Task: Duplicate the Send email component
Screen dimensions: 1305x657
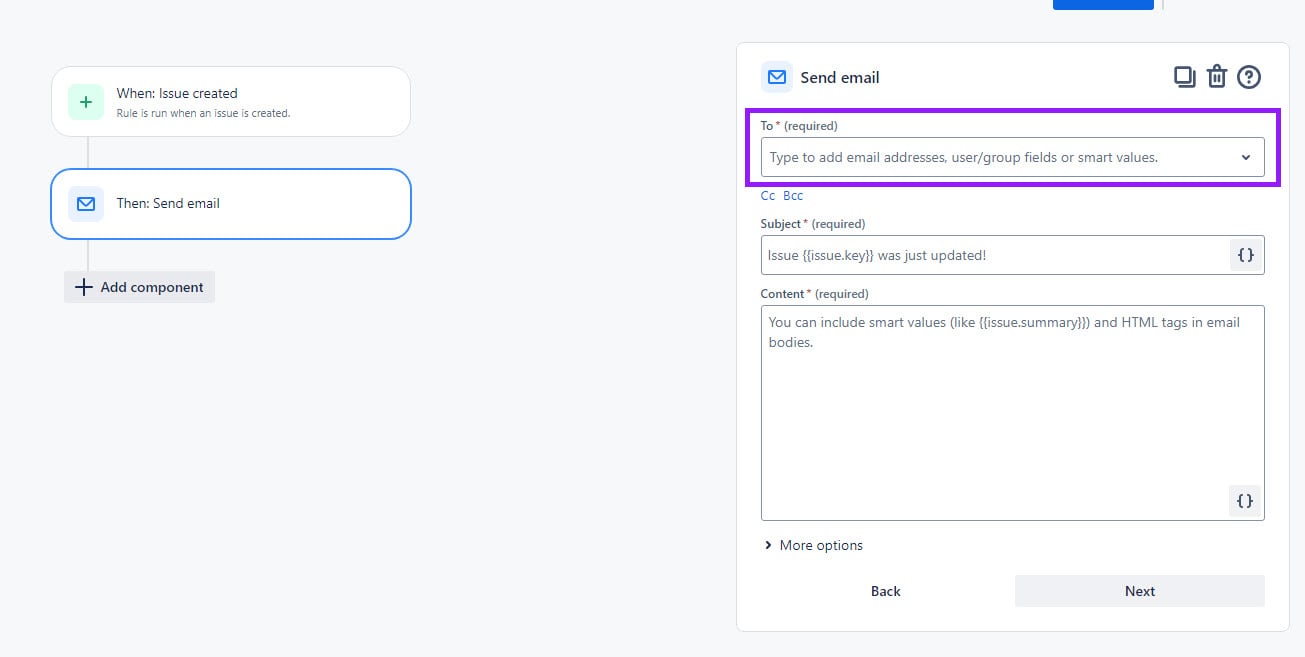Action: [1185, 77]
